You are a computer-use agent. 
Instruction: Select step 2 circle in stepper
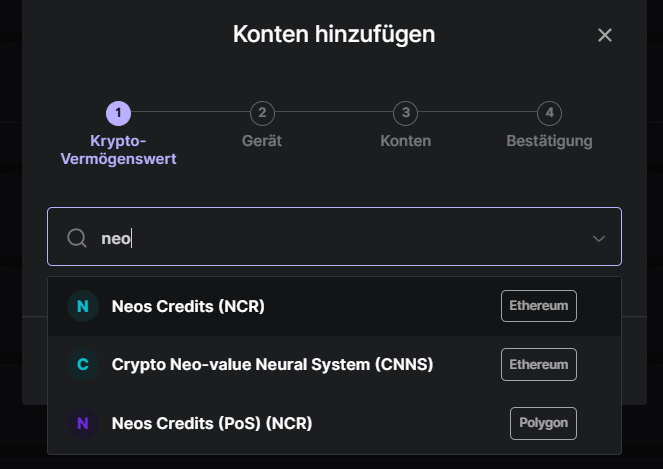click(262, 113)
